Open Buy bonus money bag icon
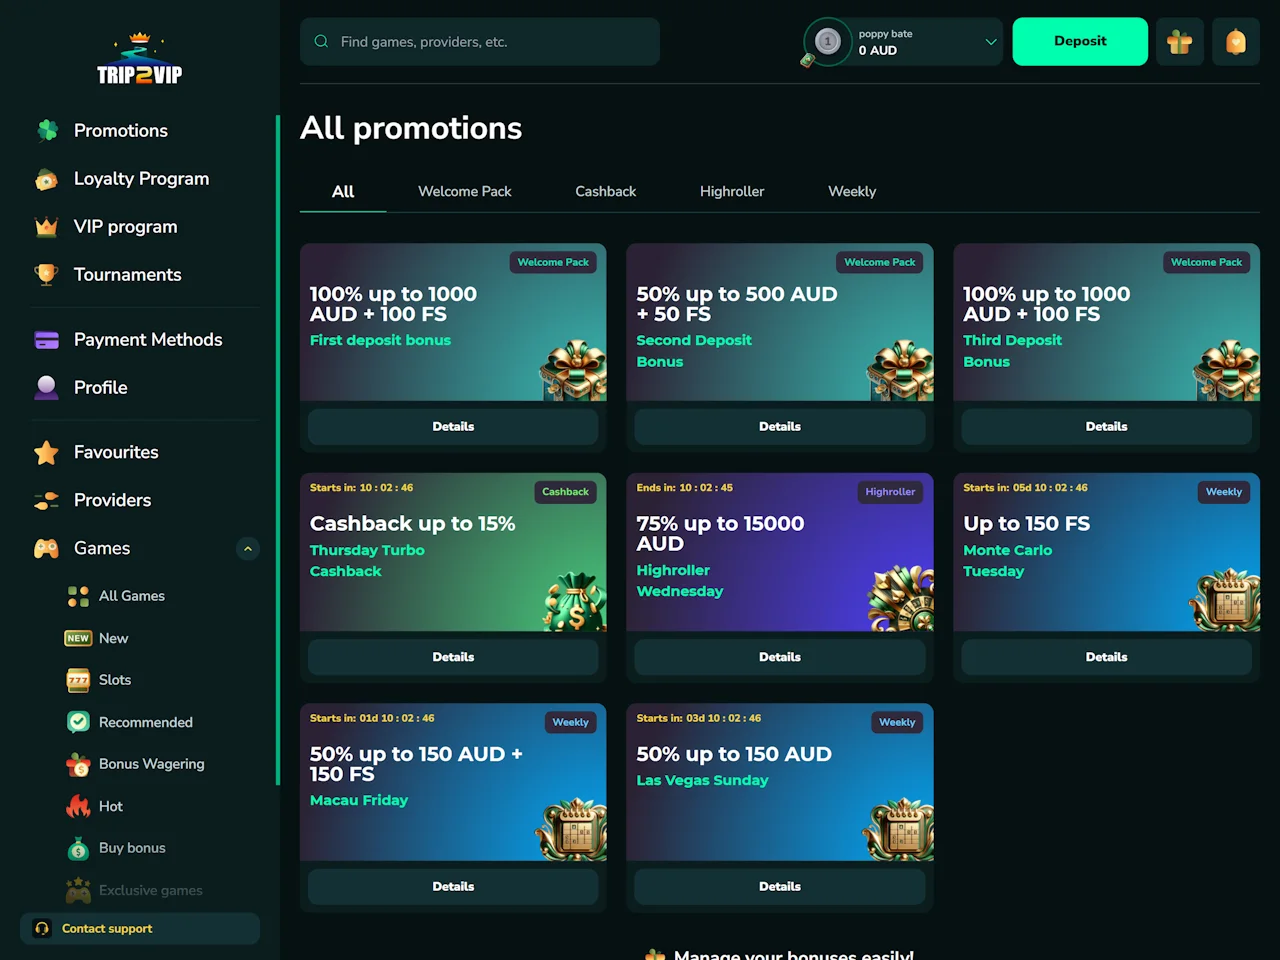 [78, 848]
